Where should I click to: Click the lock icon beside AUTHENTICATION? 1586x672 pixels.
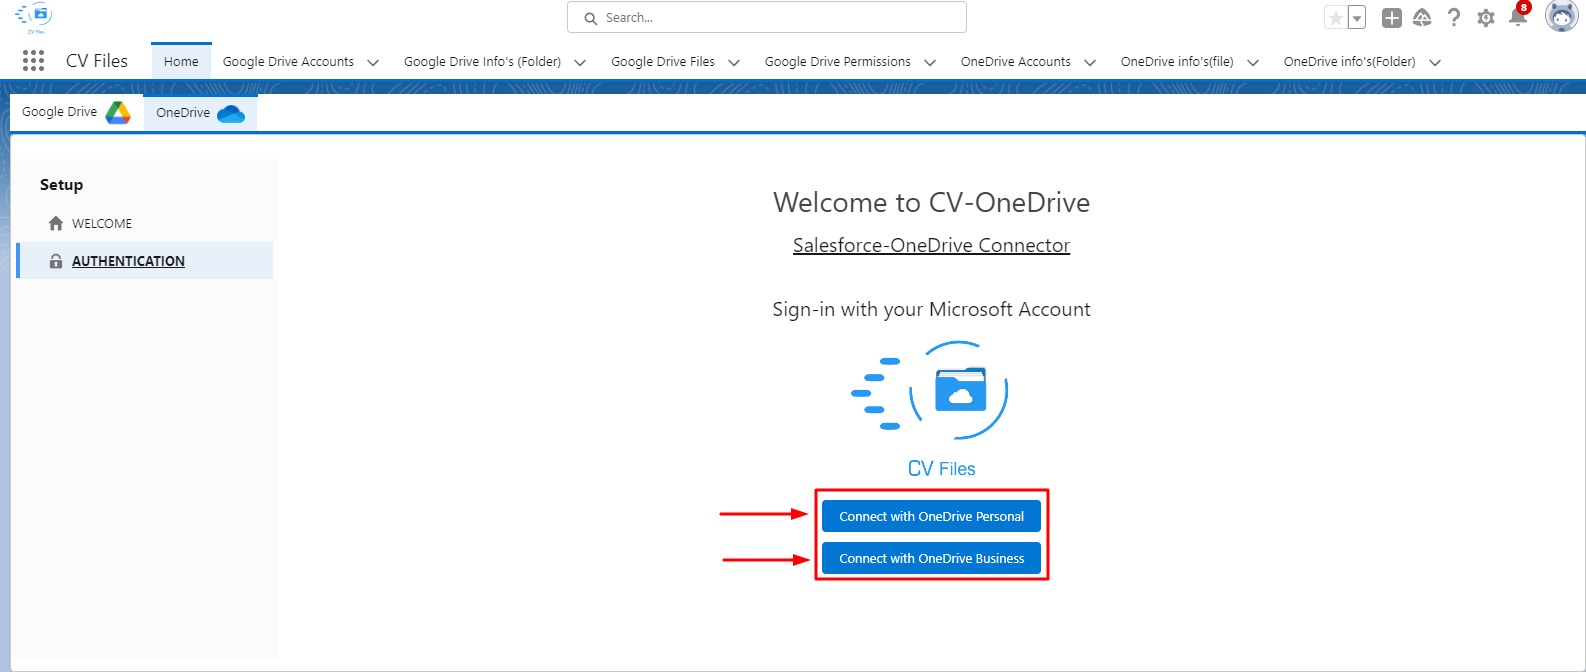tap(56, 261)
